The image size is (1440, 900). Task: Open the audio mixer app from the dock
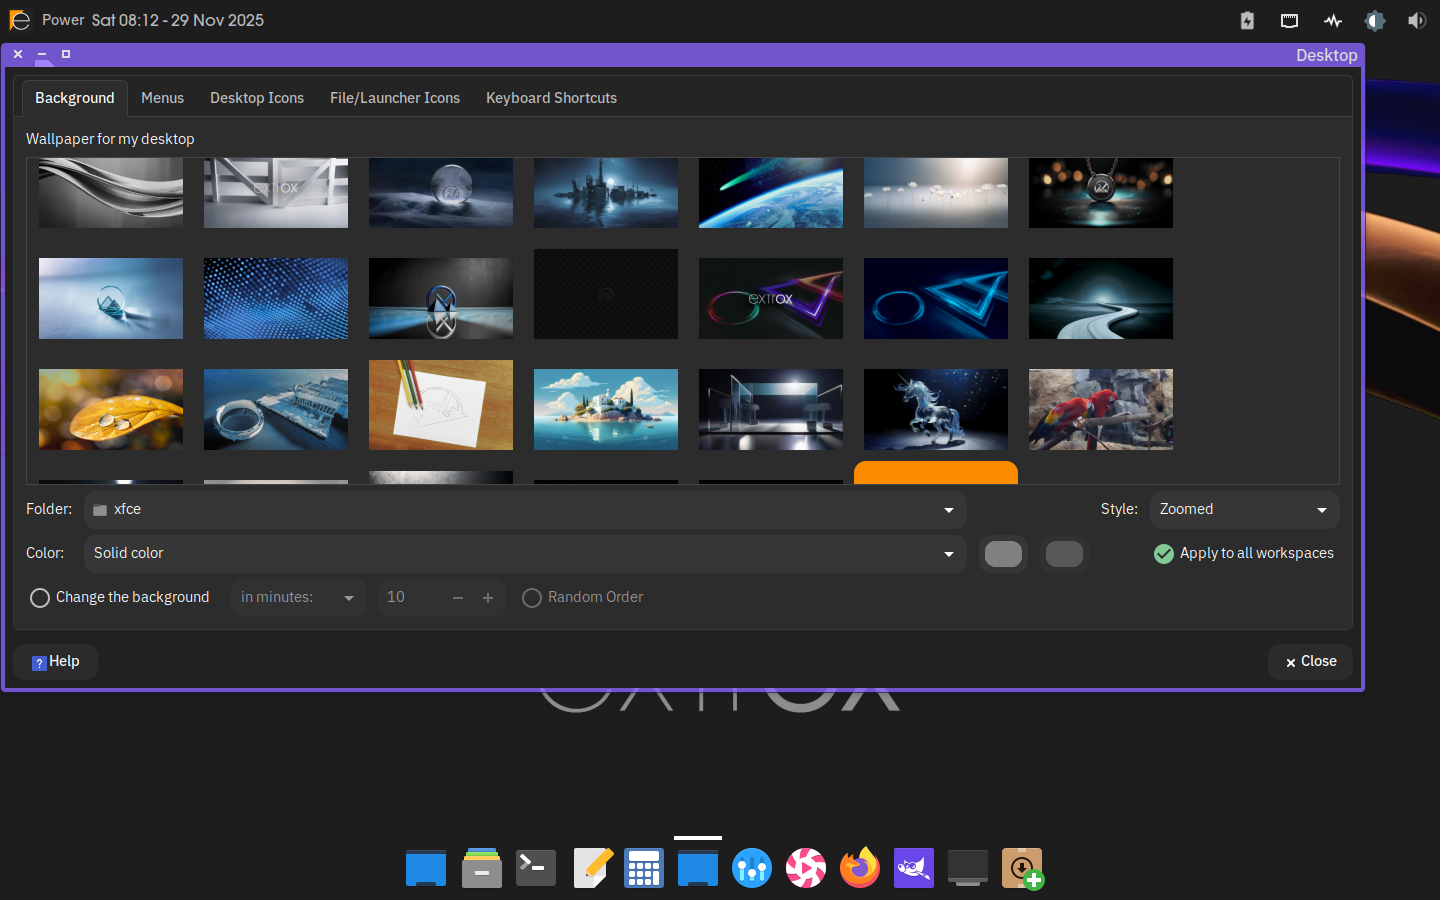(x=751, y=868)
